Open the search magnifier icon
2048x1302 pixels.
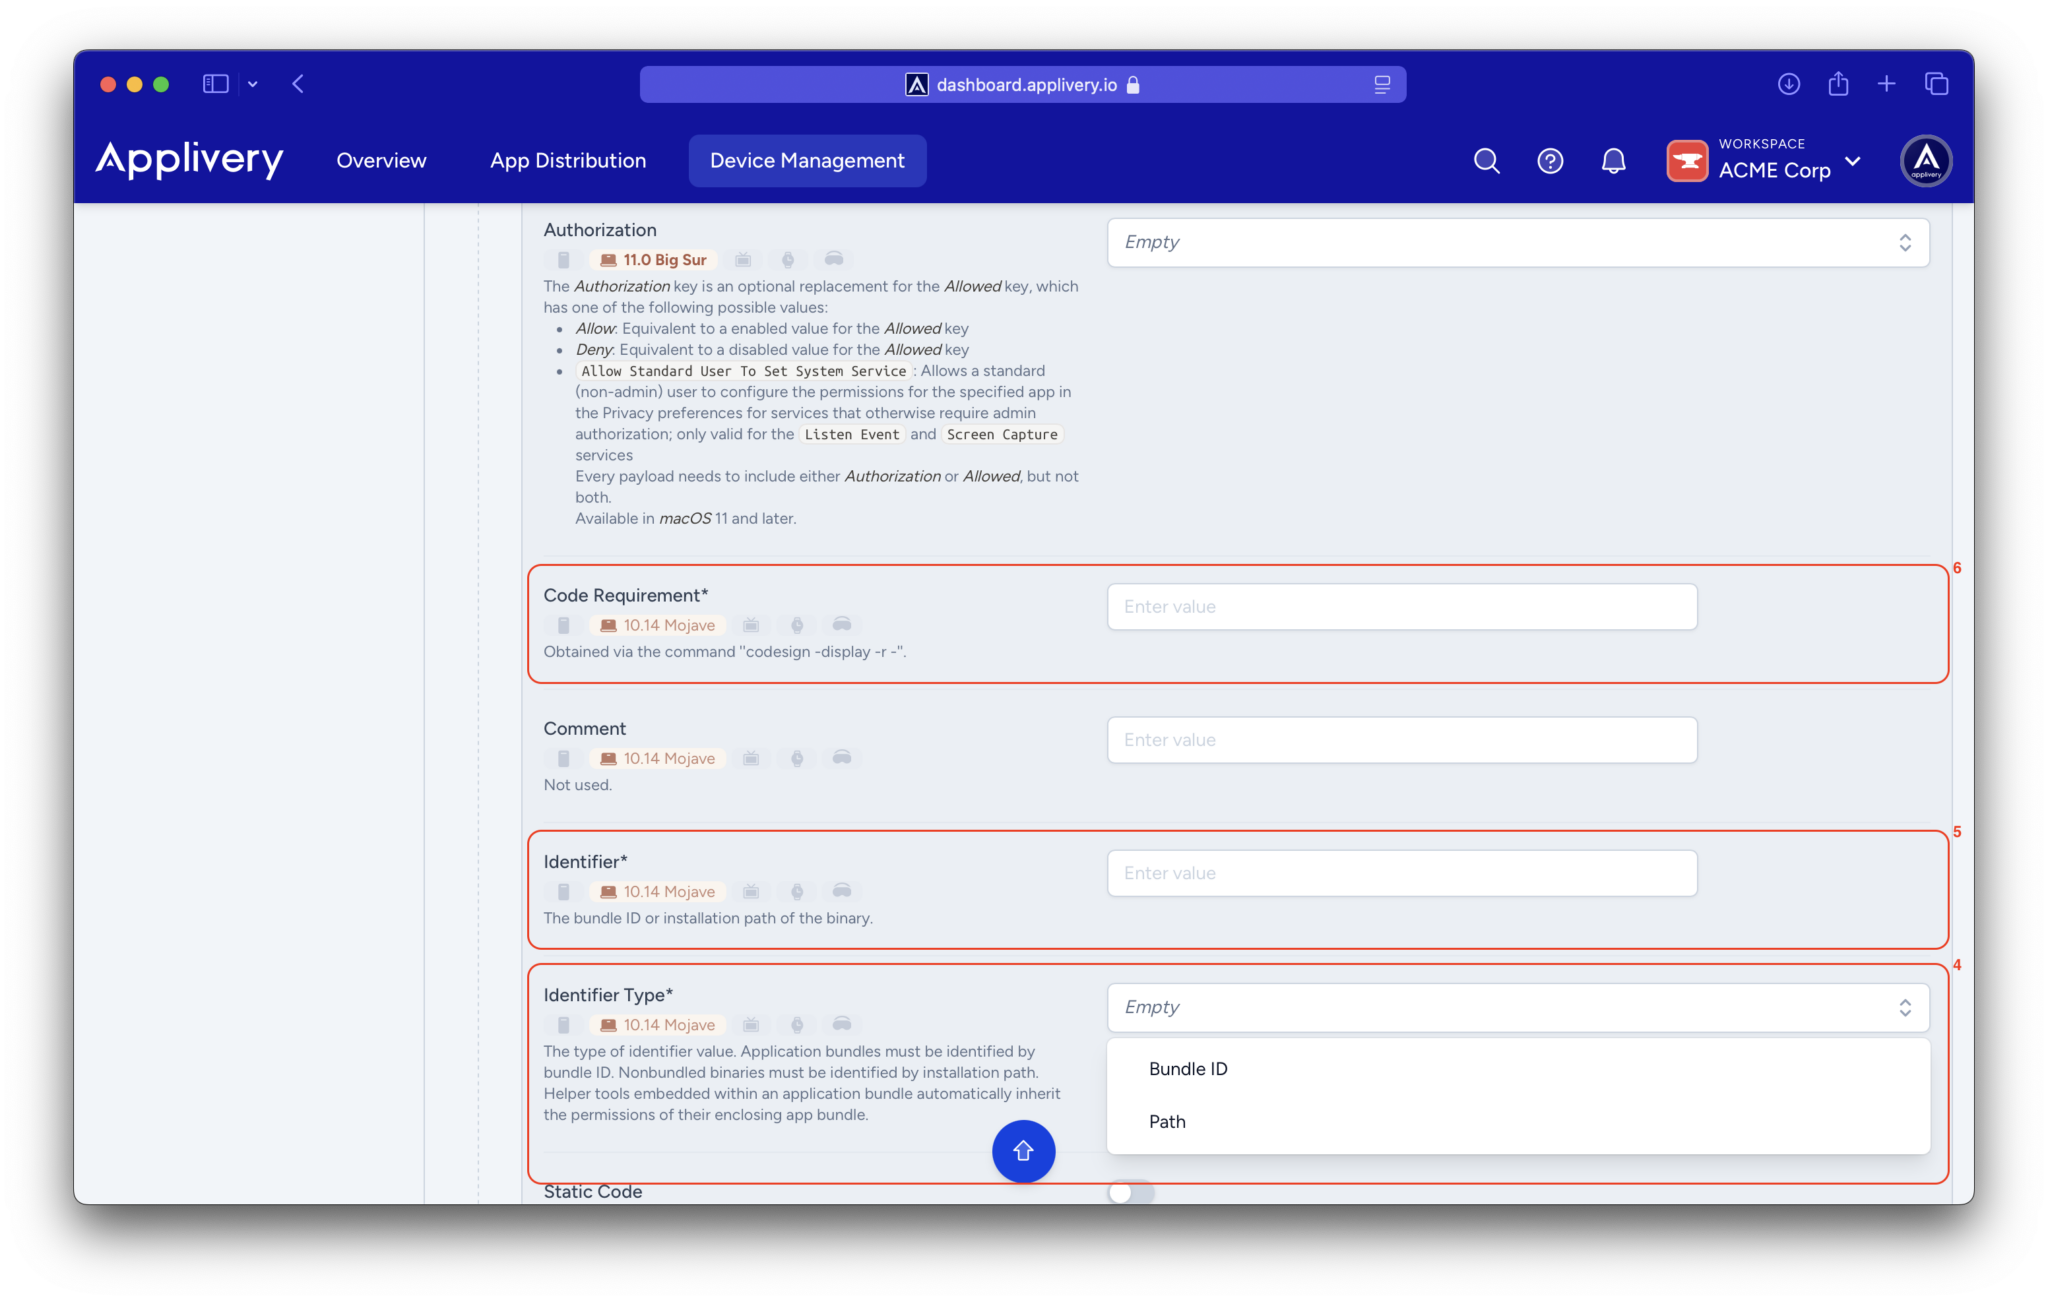point(1486,161)
